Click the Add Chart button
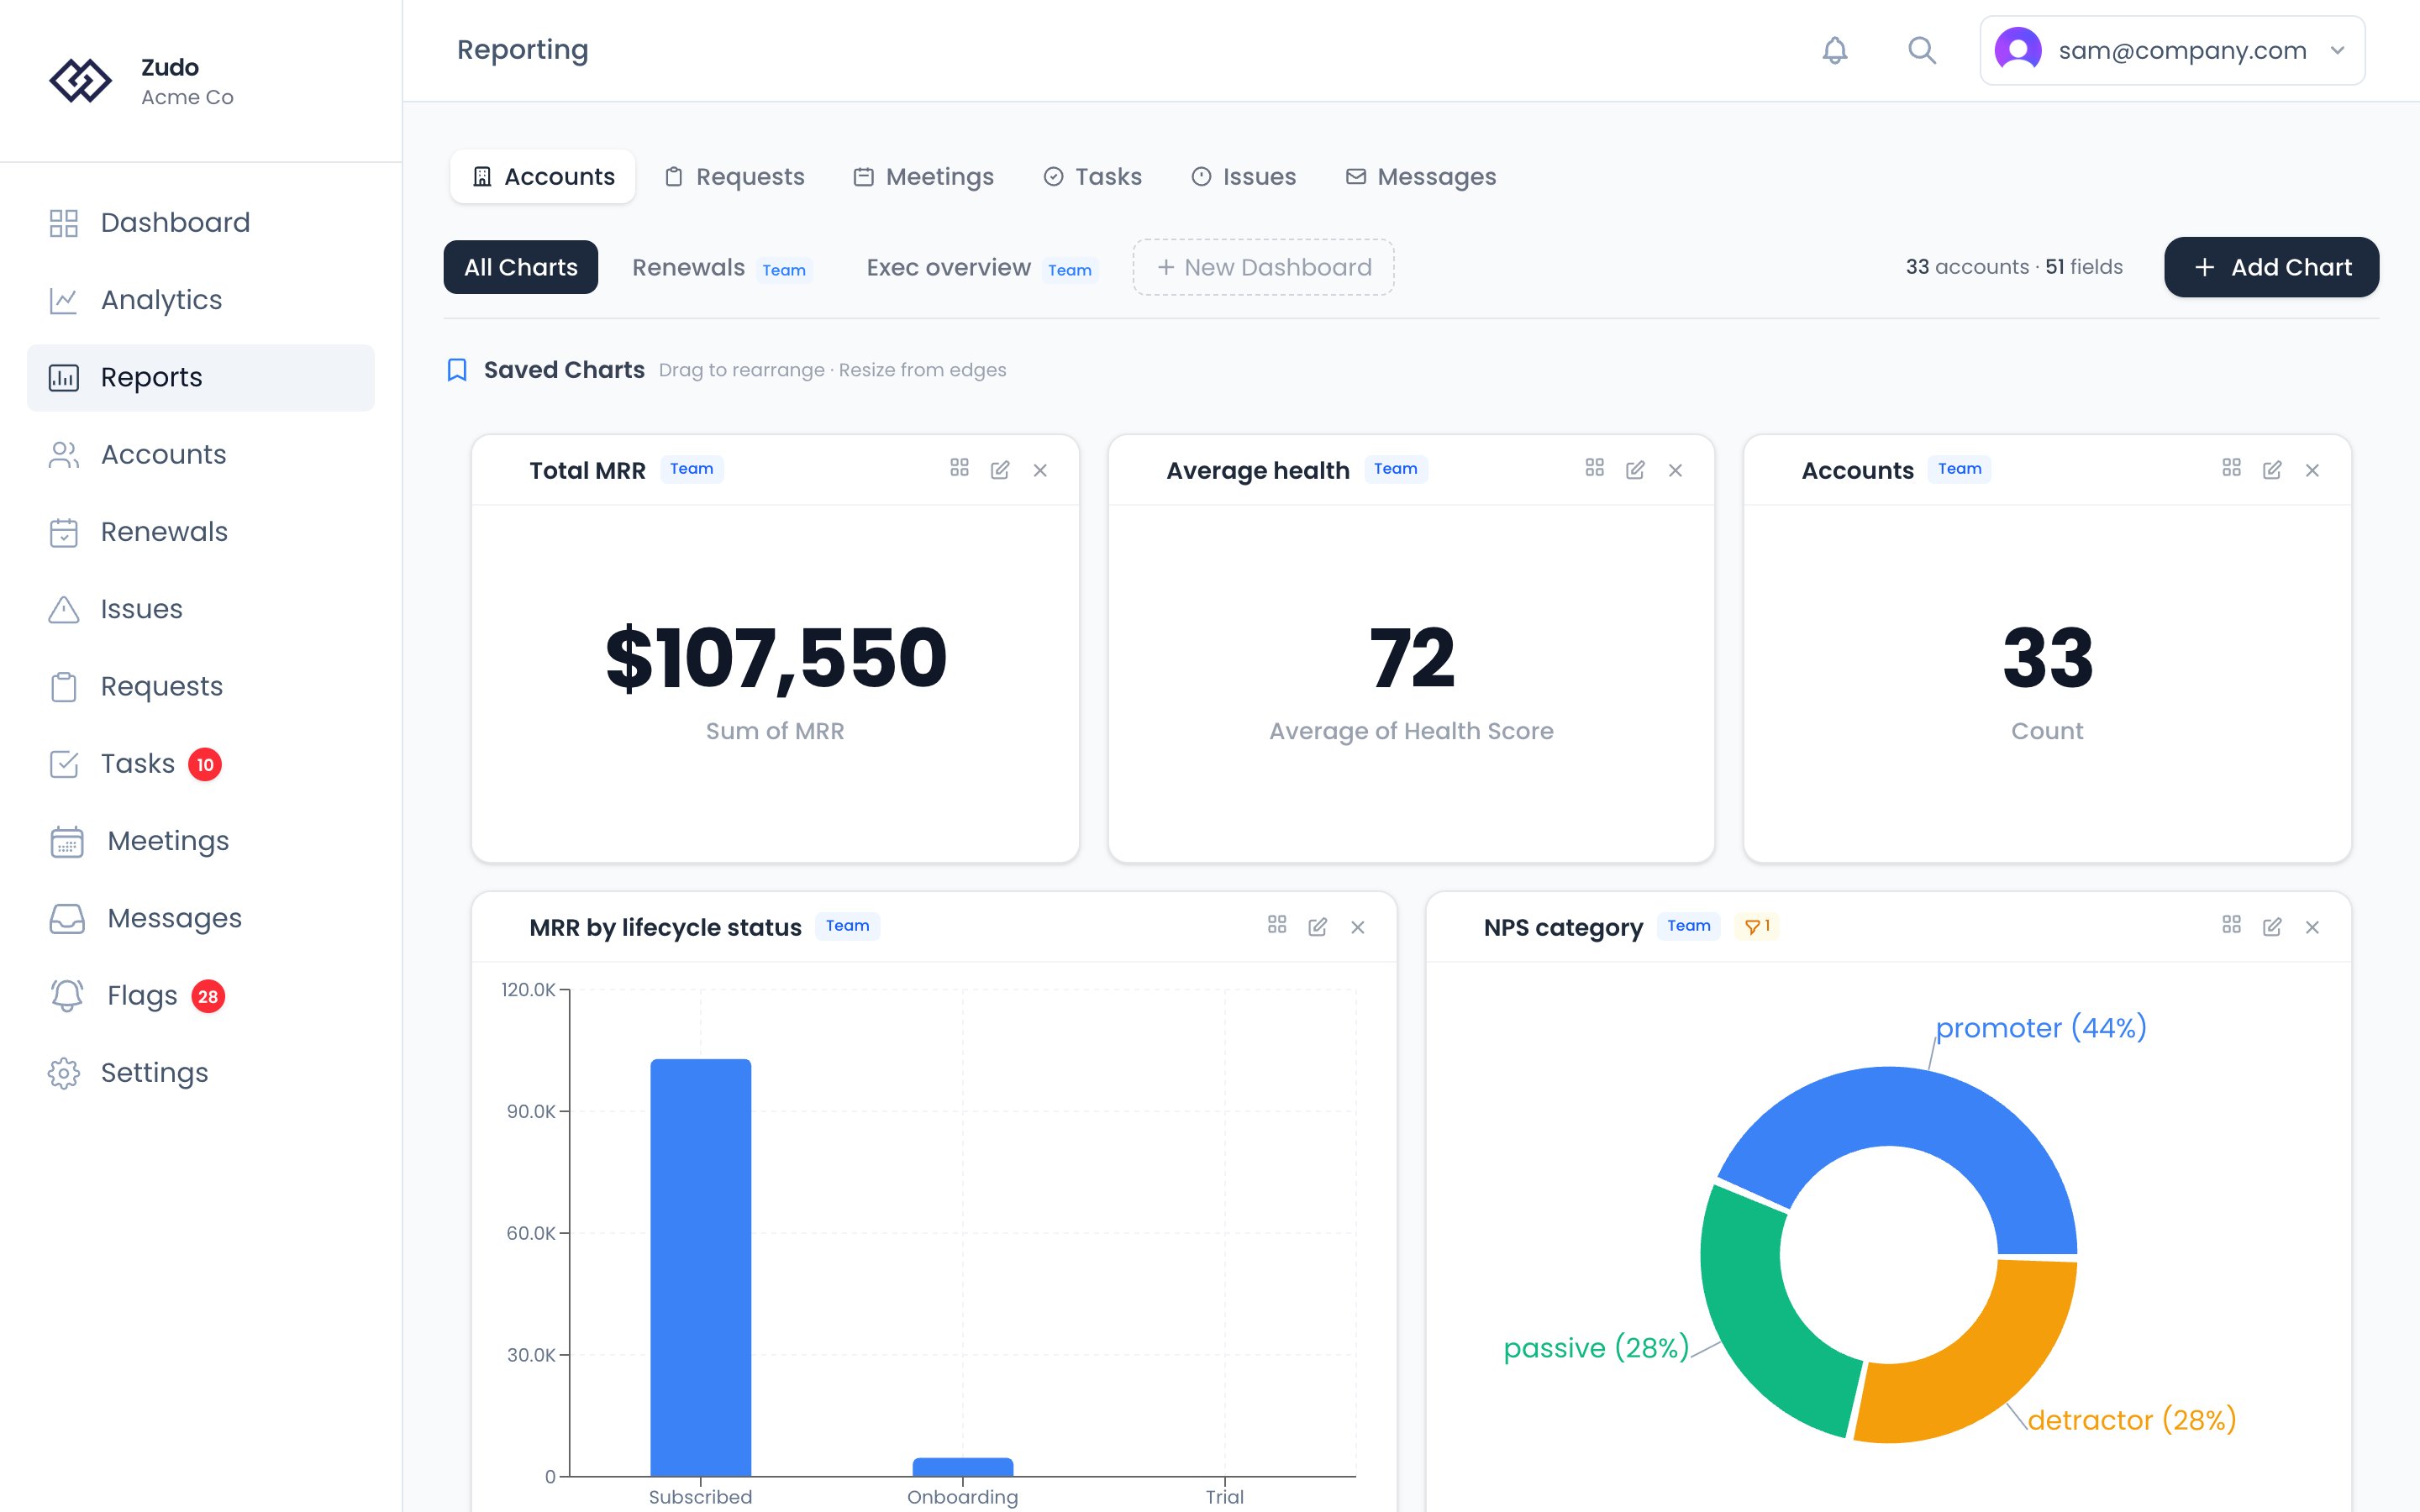The width and height of the screenshot is (2420, 1512). (2271, 267)
